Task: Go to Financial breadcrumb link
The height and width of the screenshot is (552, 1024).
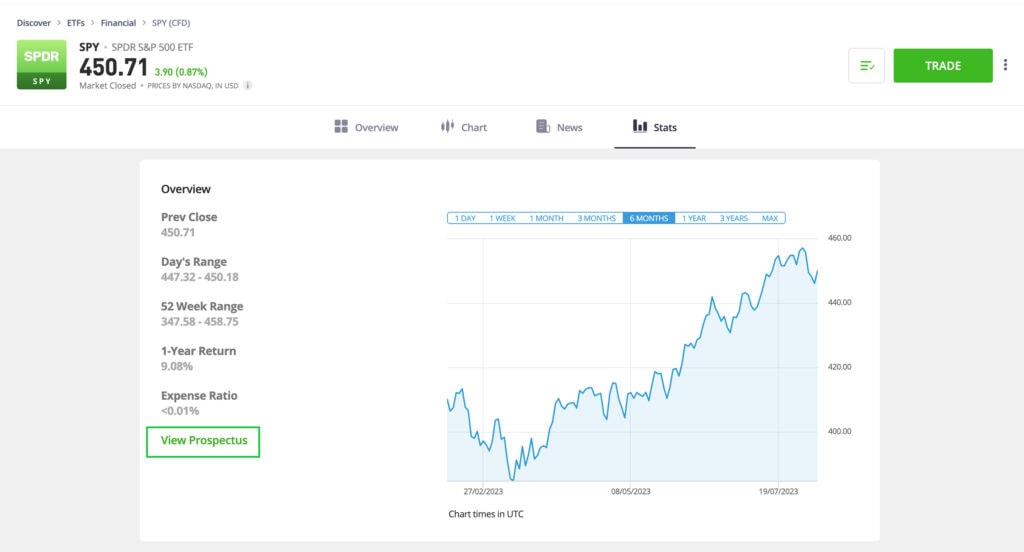Action: [x=118, y=23]
